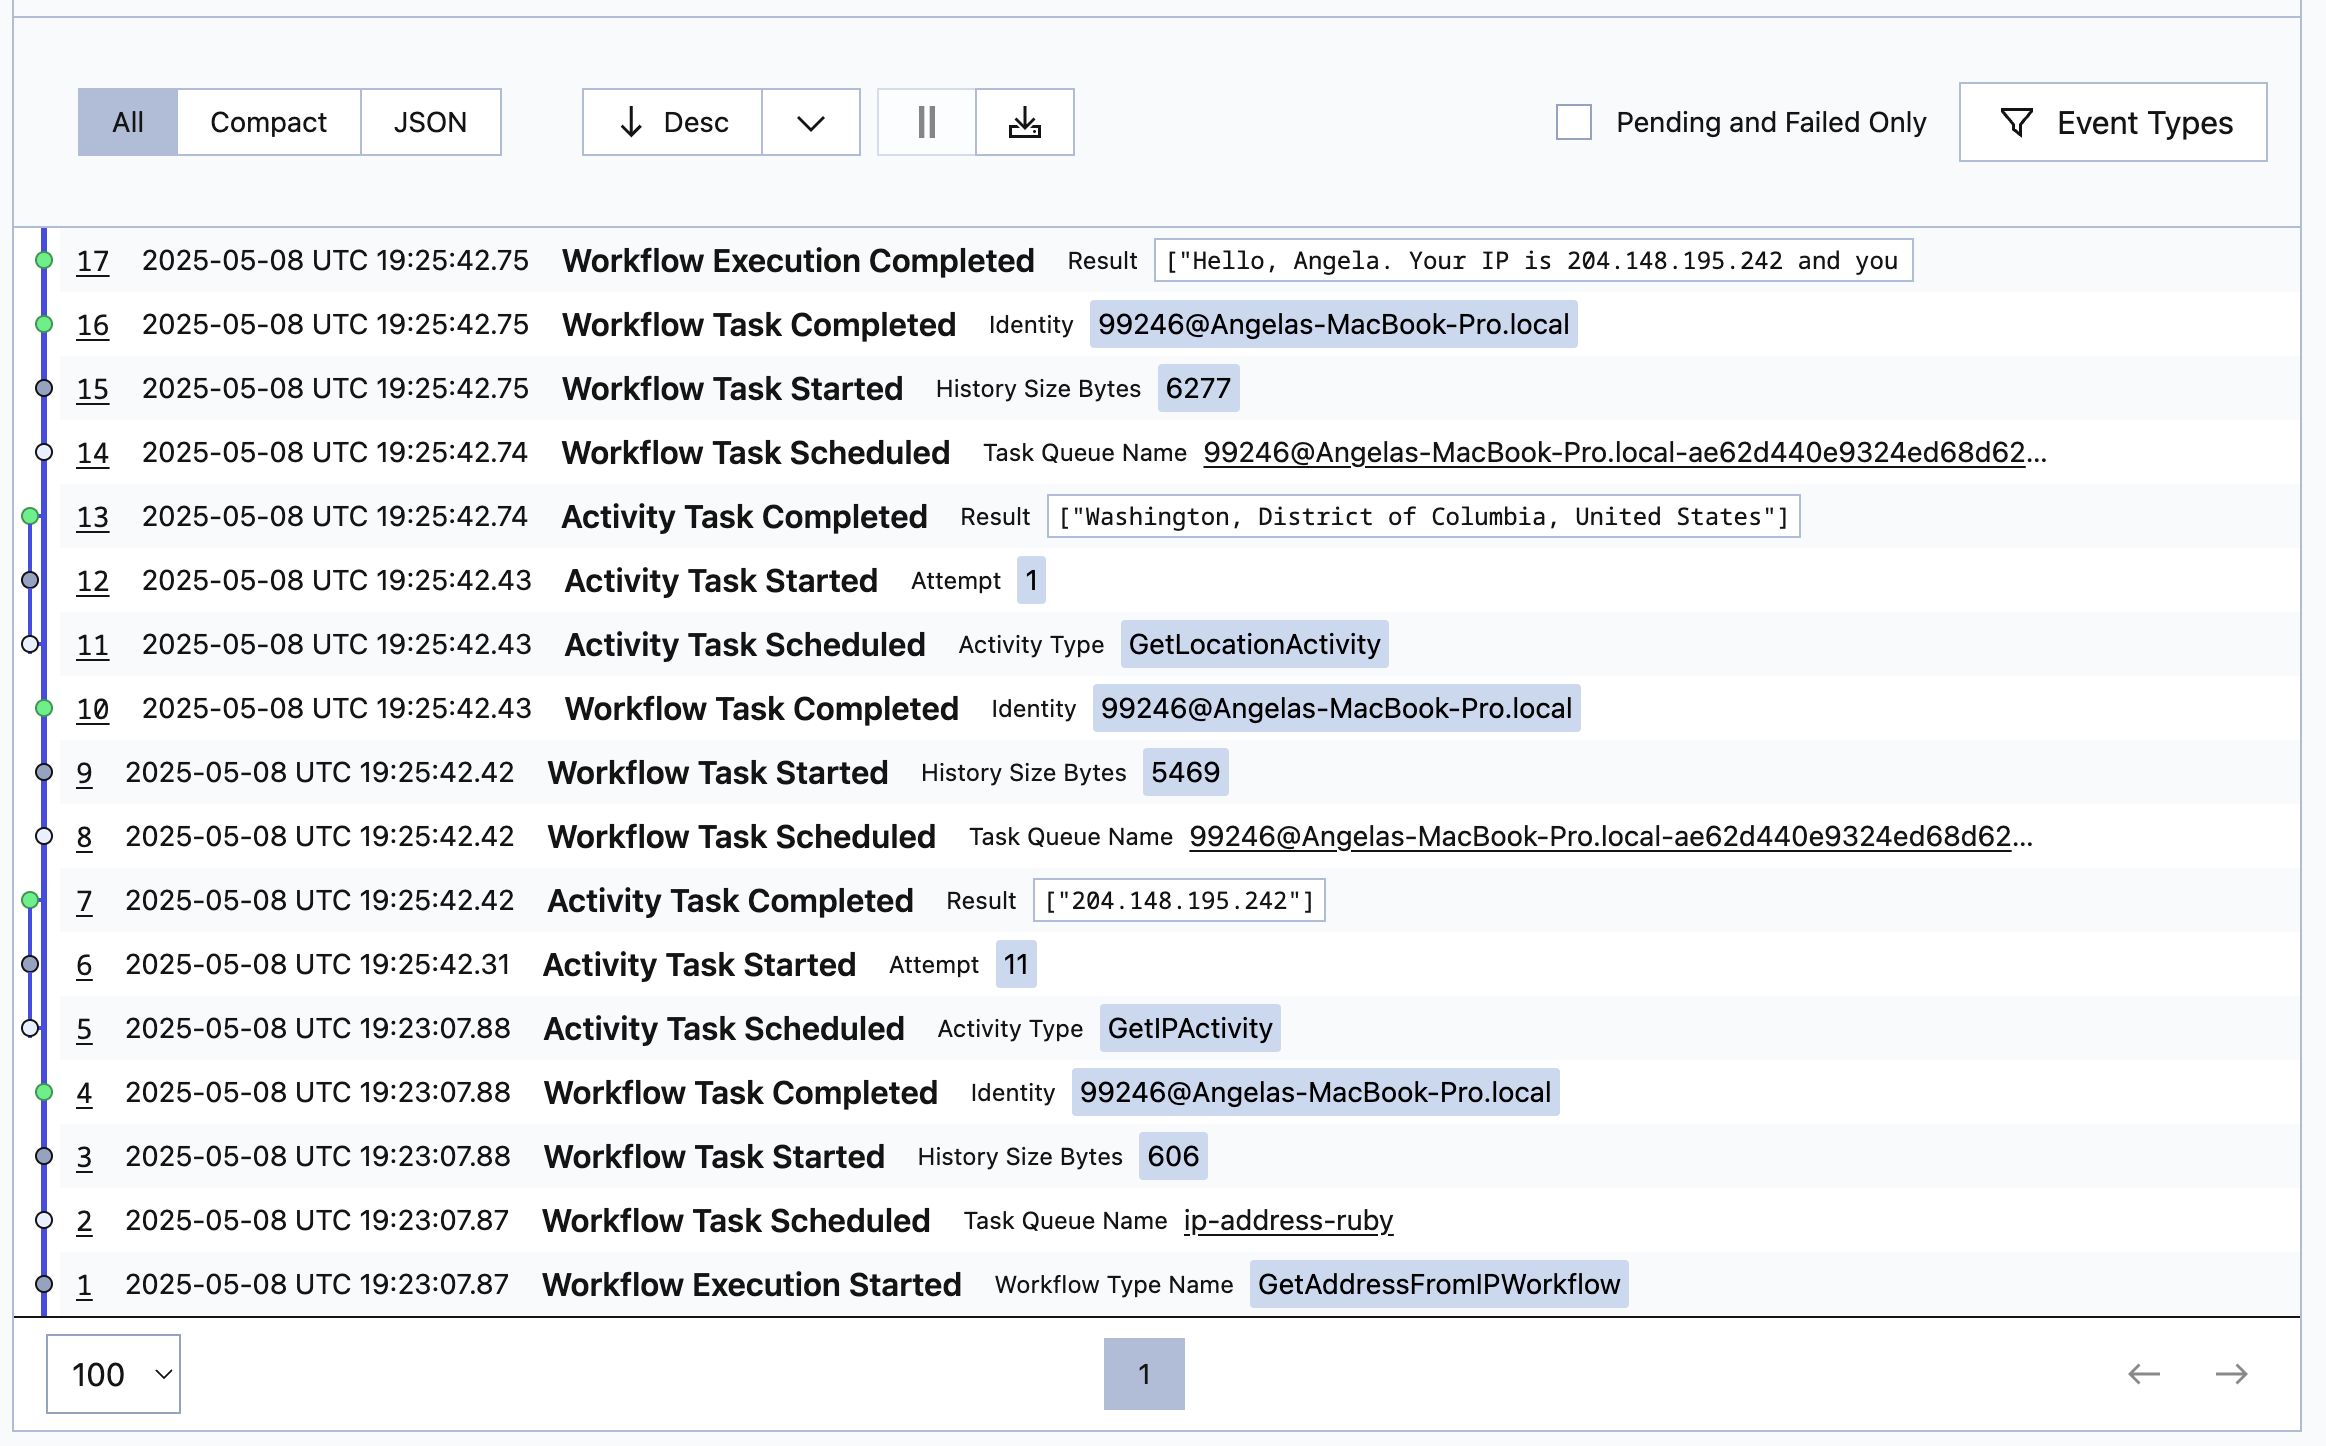Switch to the Compact view tab

click(268, 122)
